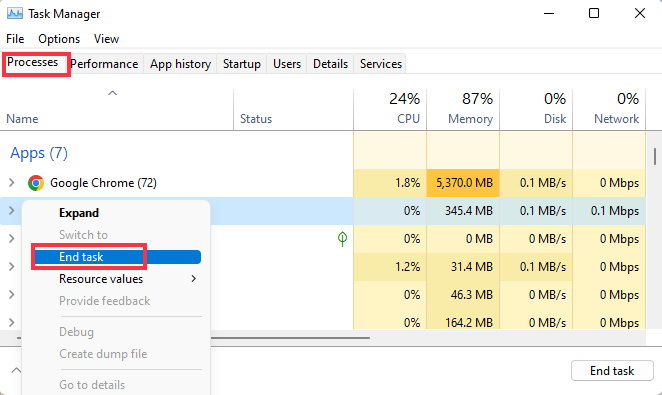Open the File menu
This screenshot has width=662, height=395.
15,39
